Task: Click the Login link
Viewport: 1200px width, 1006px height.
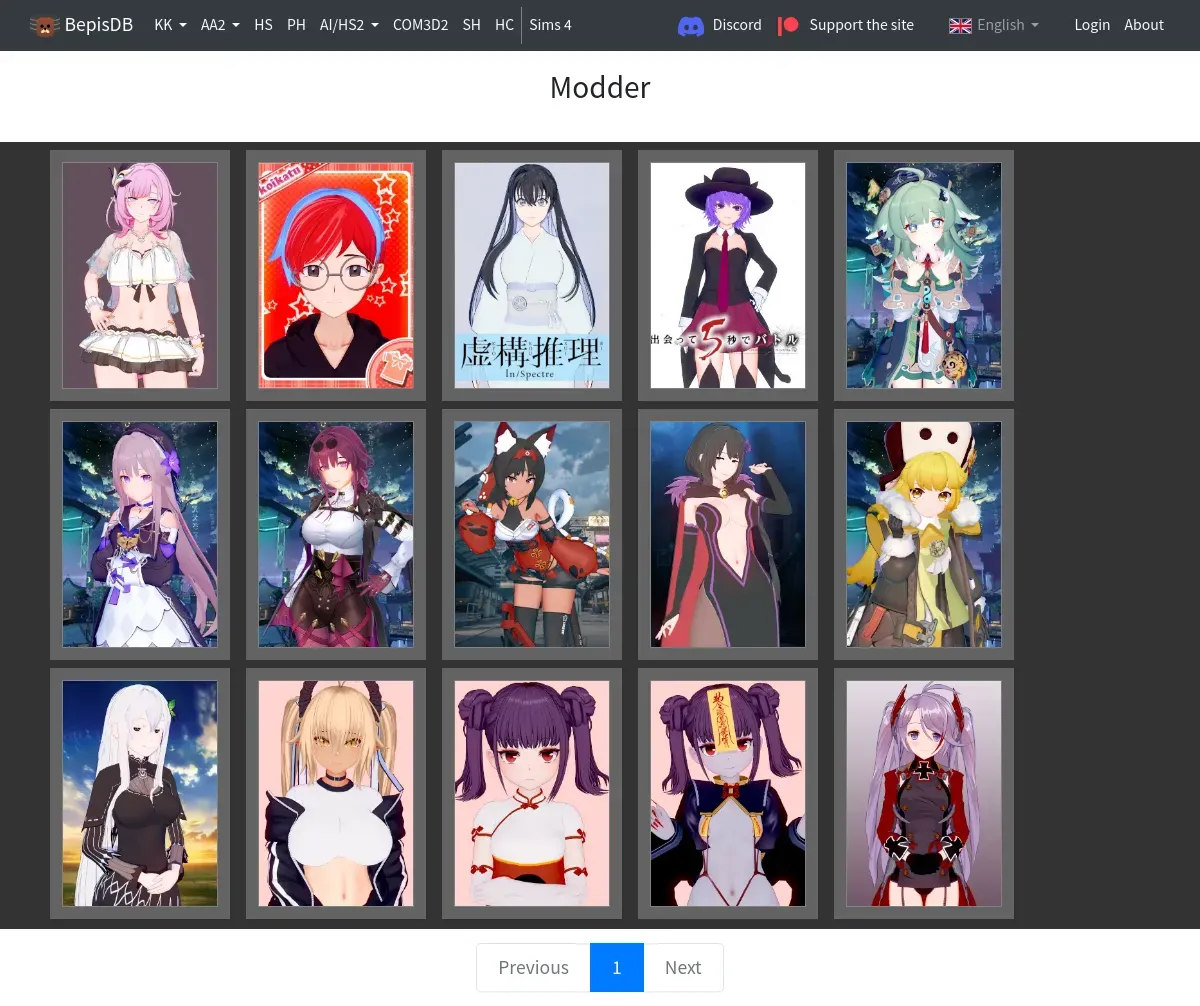Action: tap(1092, 25)
